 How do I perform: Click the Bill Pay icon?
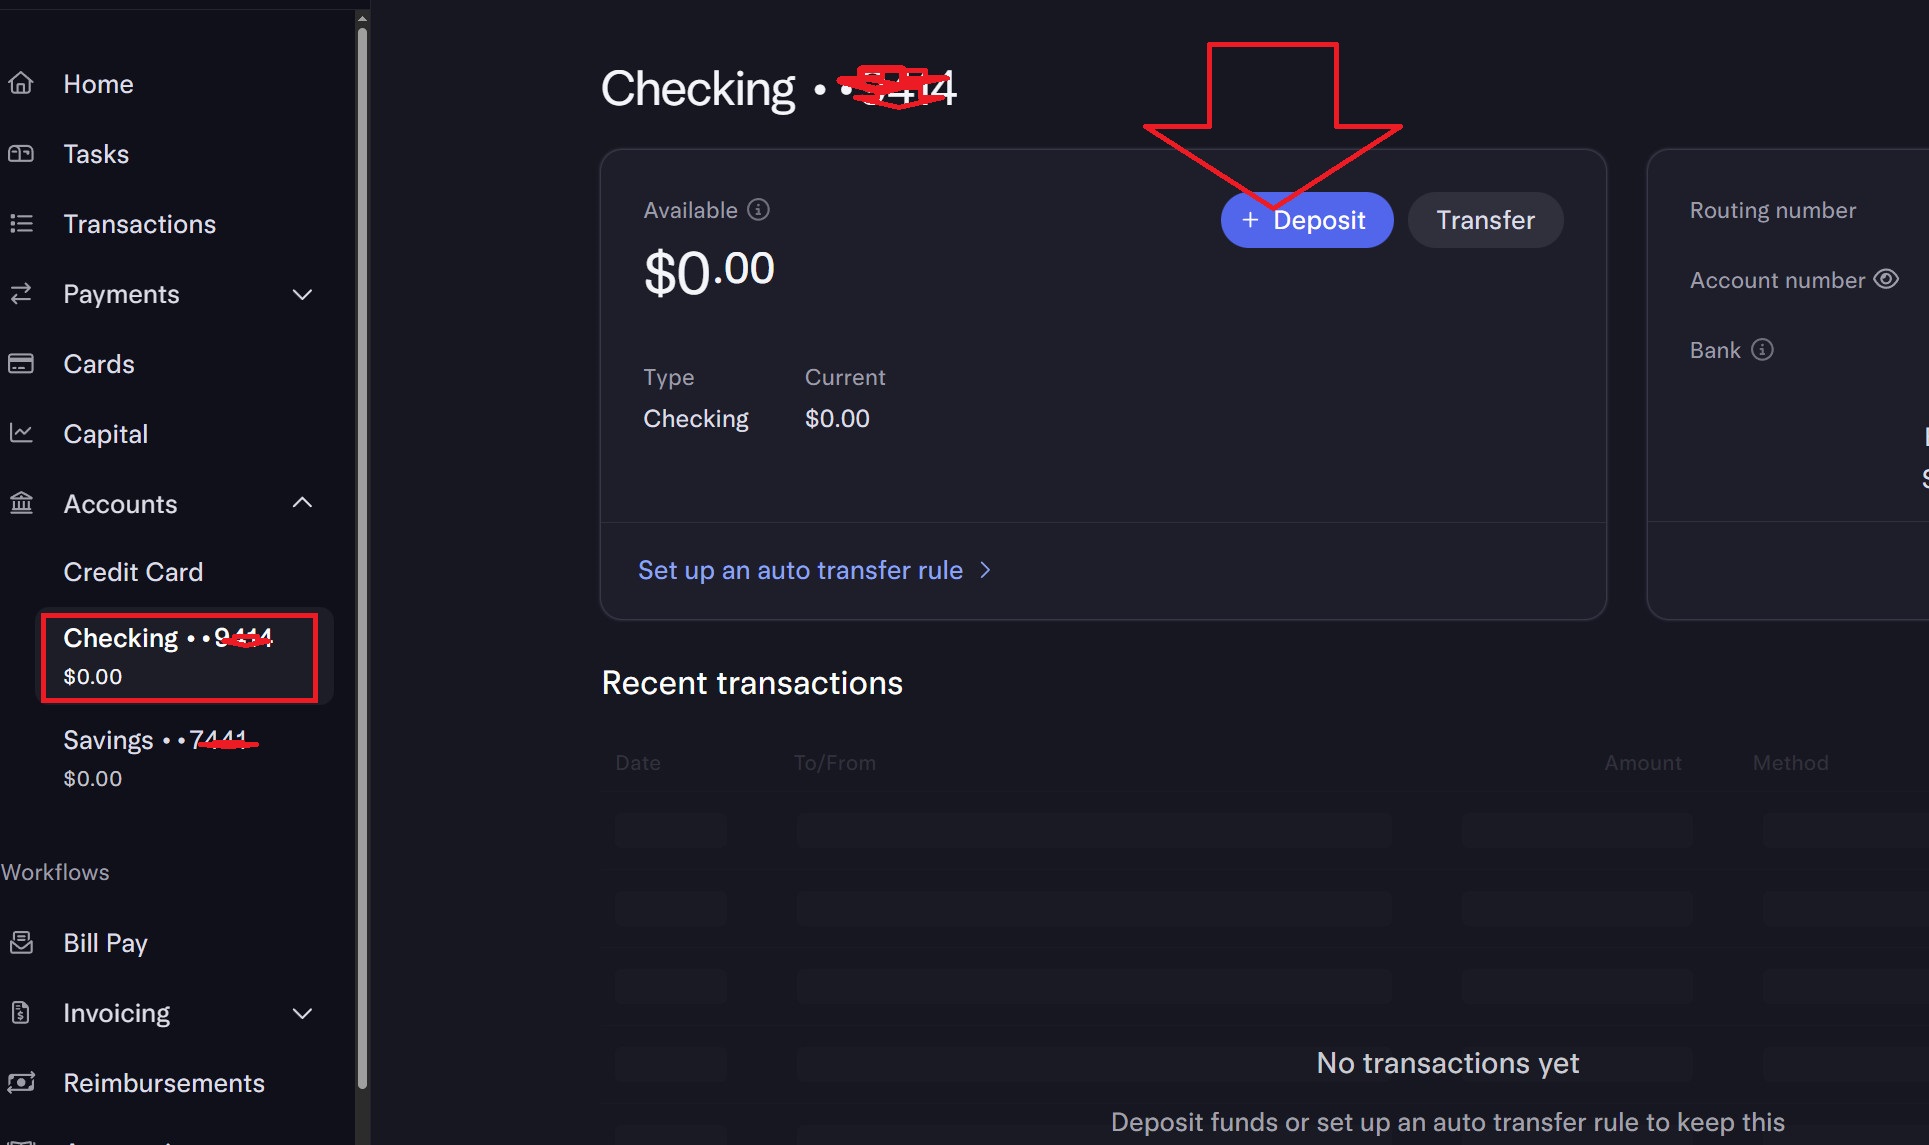(x=21, y=943)
